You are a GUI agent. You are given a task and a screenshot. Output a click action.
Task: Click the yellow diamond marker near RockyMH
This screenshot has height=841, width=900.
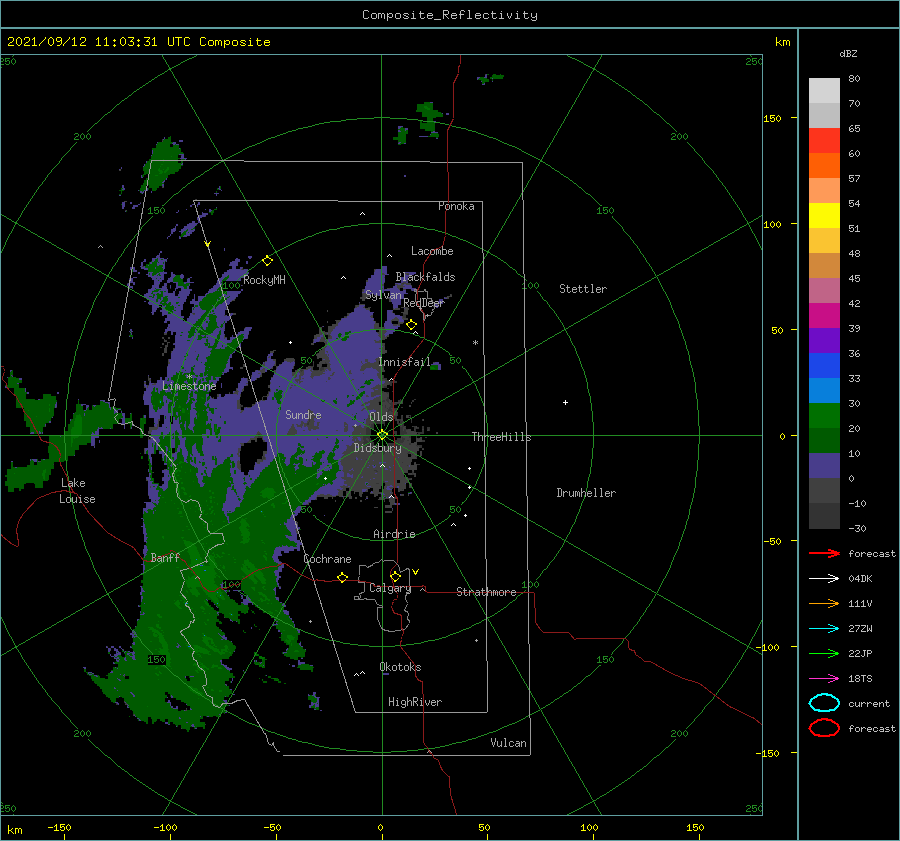tap(267, 261)
